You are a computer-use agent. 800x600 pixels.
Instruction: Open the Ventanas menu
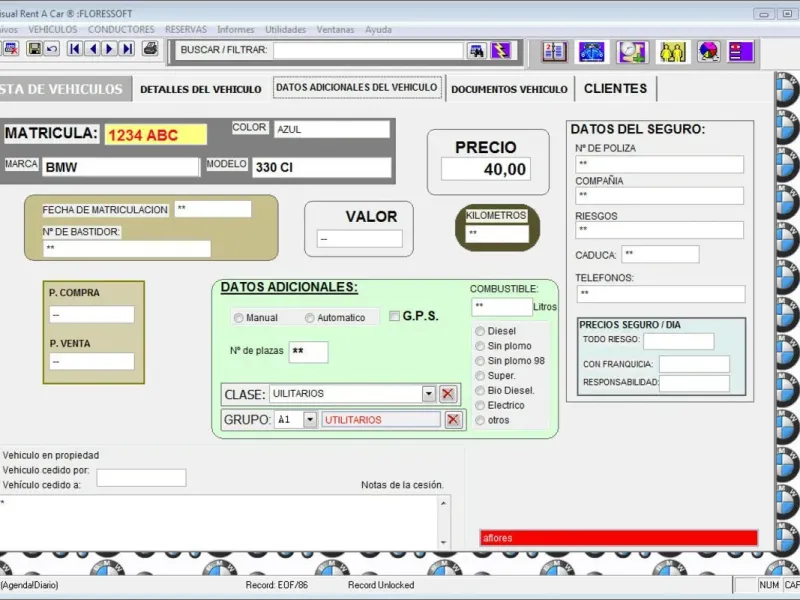click(x=335, y=30)
